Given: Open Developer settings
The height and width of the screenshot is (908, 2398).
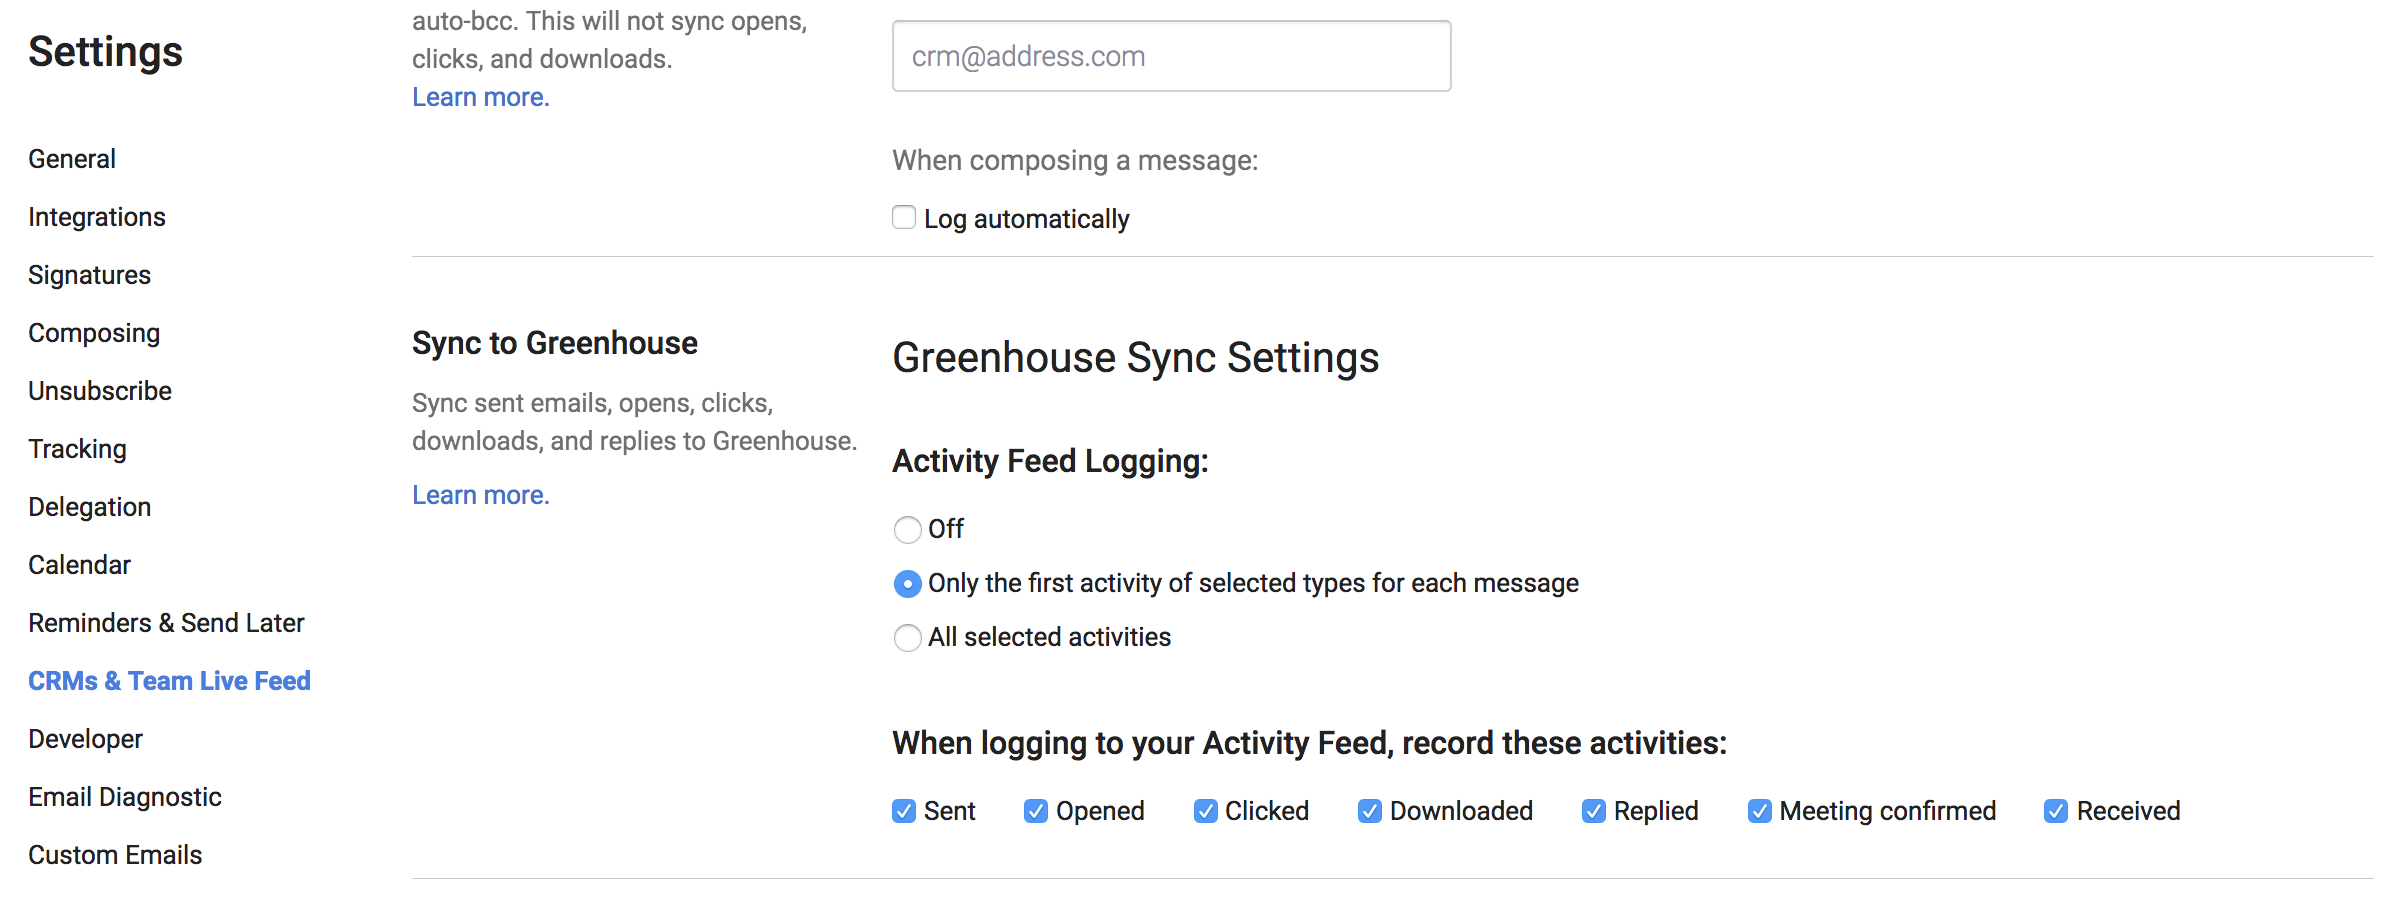Looking at the screenshot, I should (85, 739).
